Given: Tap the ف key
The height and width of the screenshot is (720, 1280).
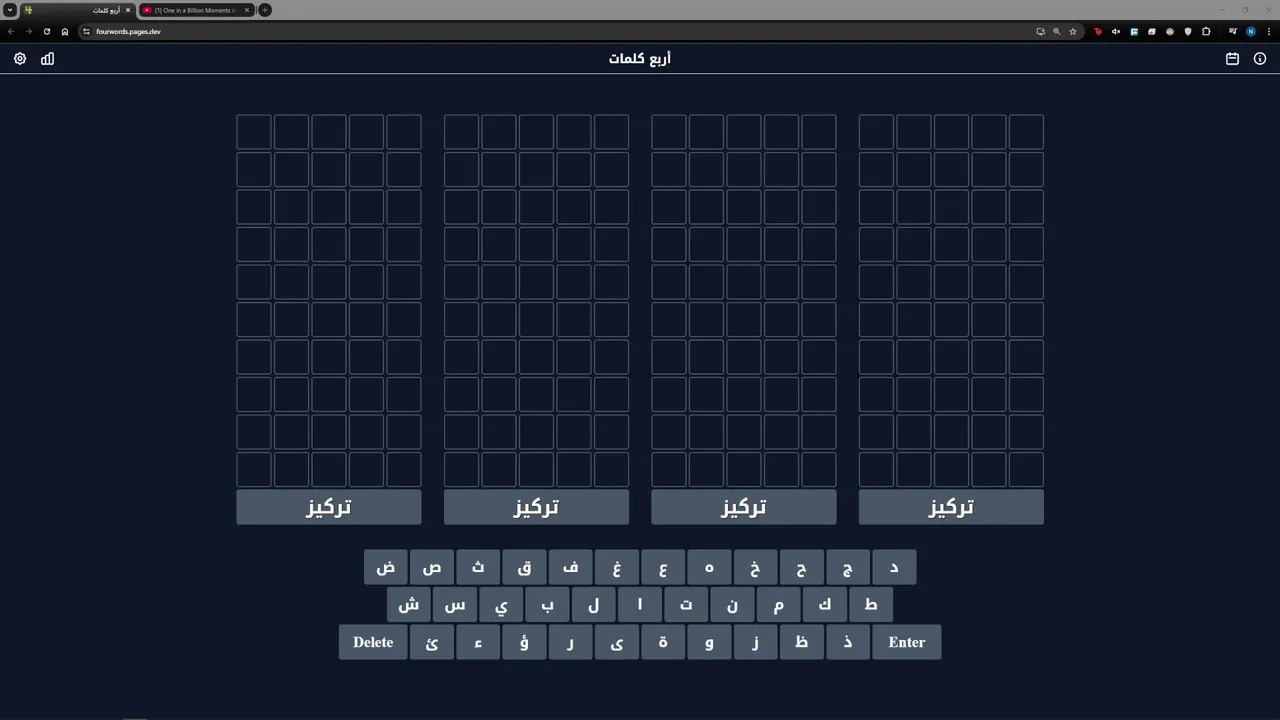Looking at the screenshot, I should (571, 567).
